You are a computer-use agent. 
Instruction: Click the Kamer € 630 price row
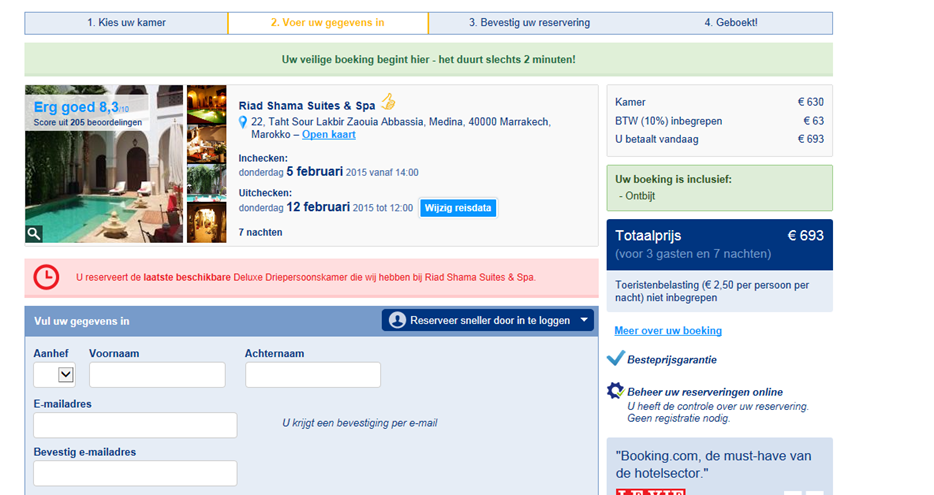720,102
